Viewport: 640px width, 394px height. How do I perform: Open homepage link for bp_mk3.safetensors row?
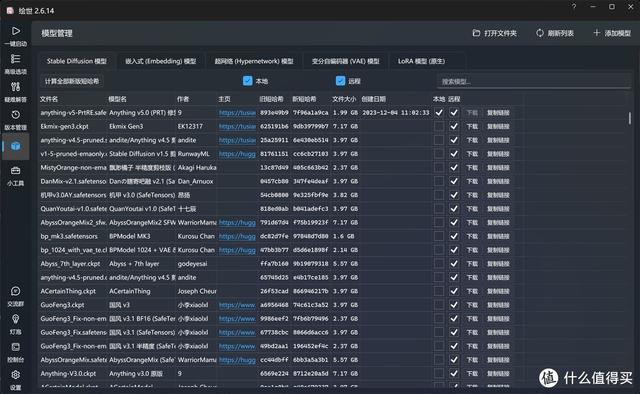(237, 236)
